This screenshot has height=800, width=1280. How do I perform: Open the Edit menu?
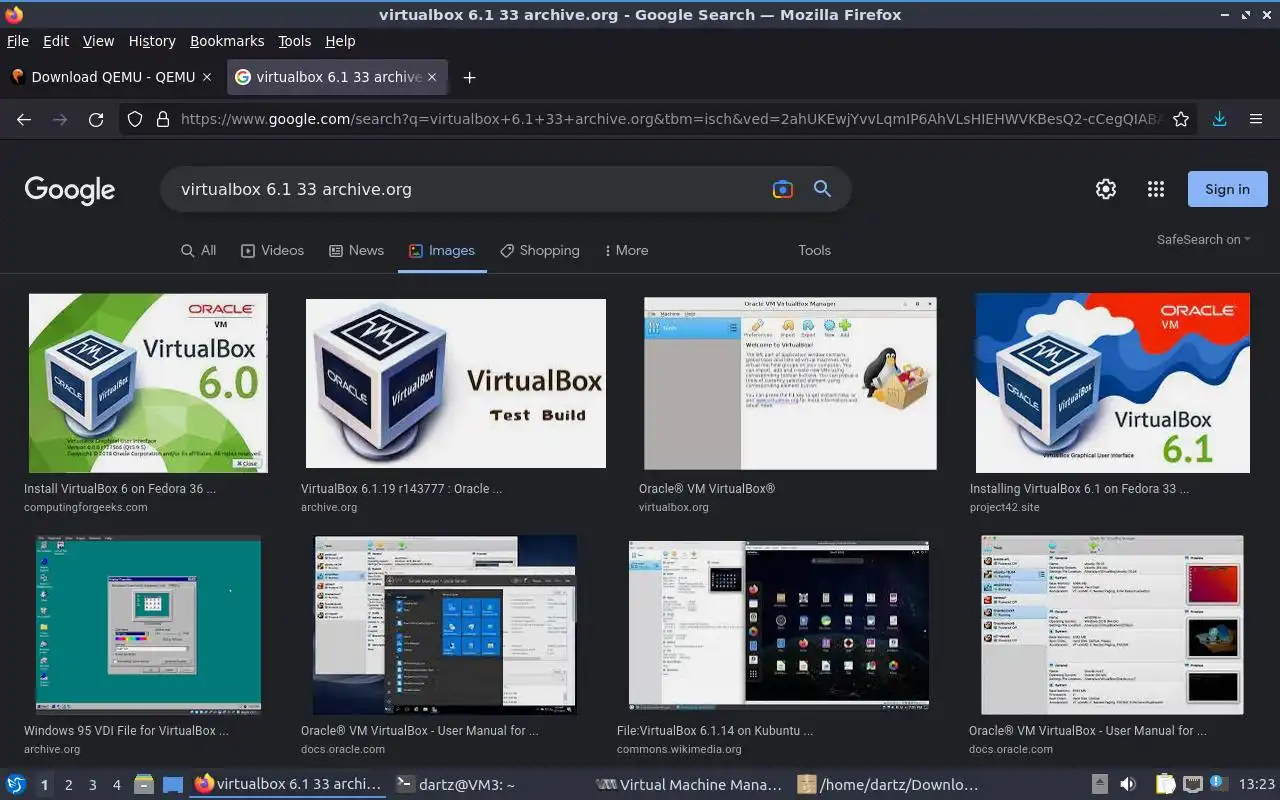point(56,41)
